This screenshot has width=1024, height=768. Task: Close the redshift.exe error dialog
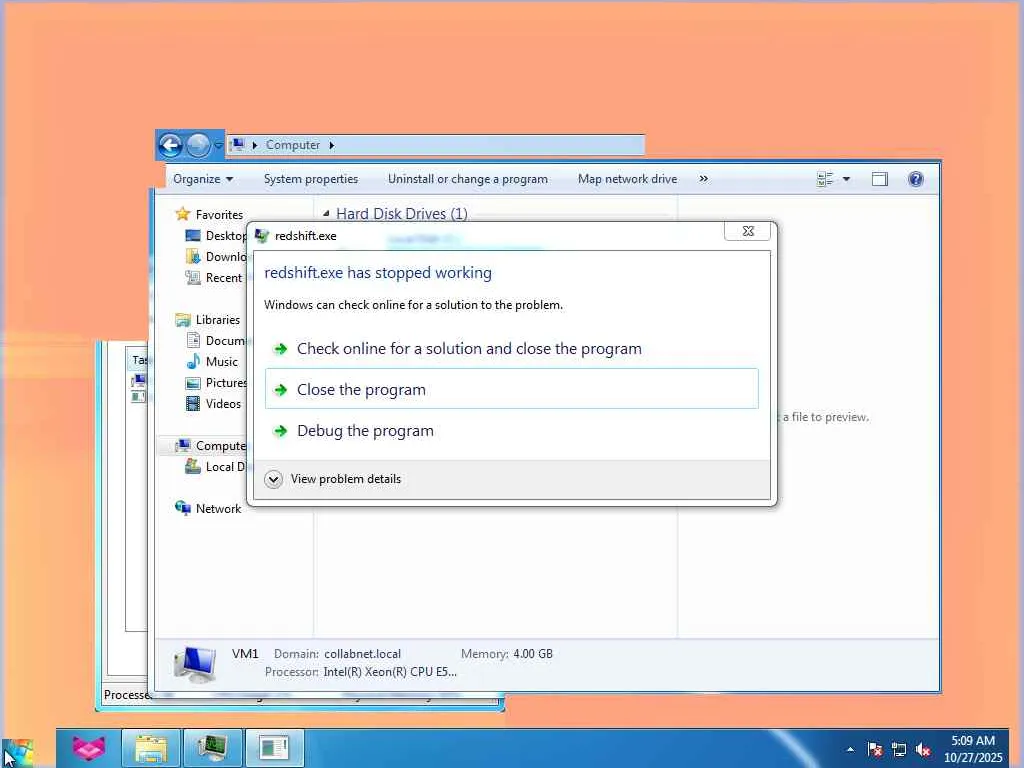(748, 231)
